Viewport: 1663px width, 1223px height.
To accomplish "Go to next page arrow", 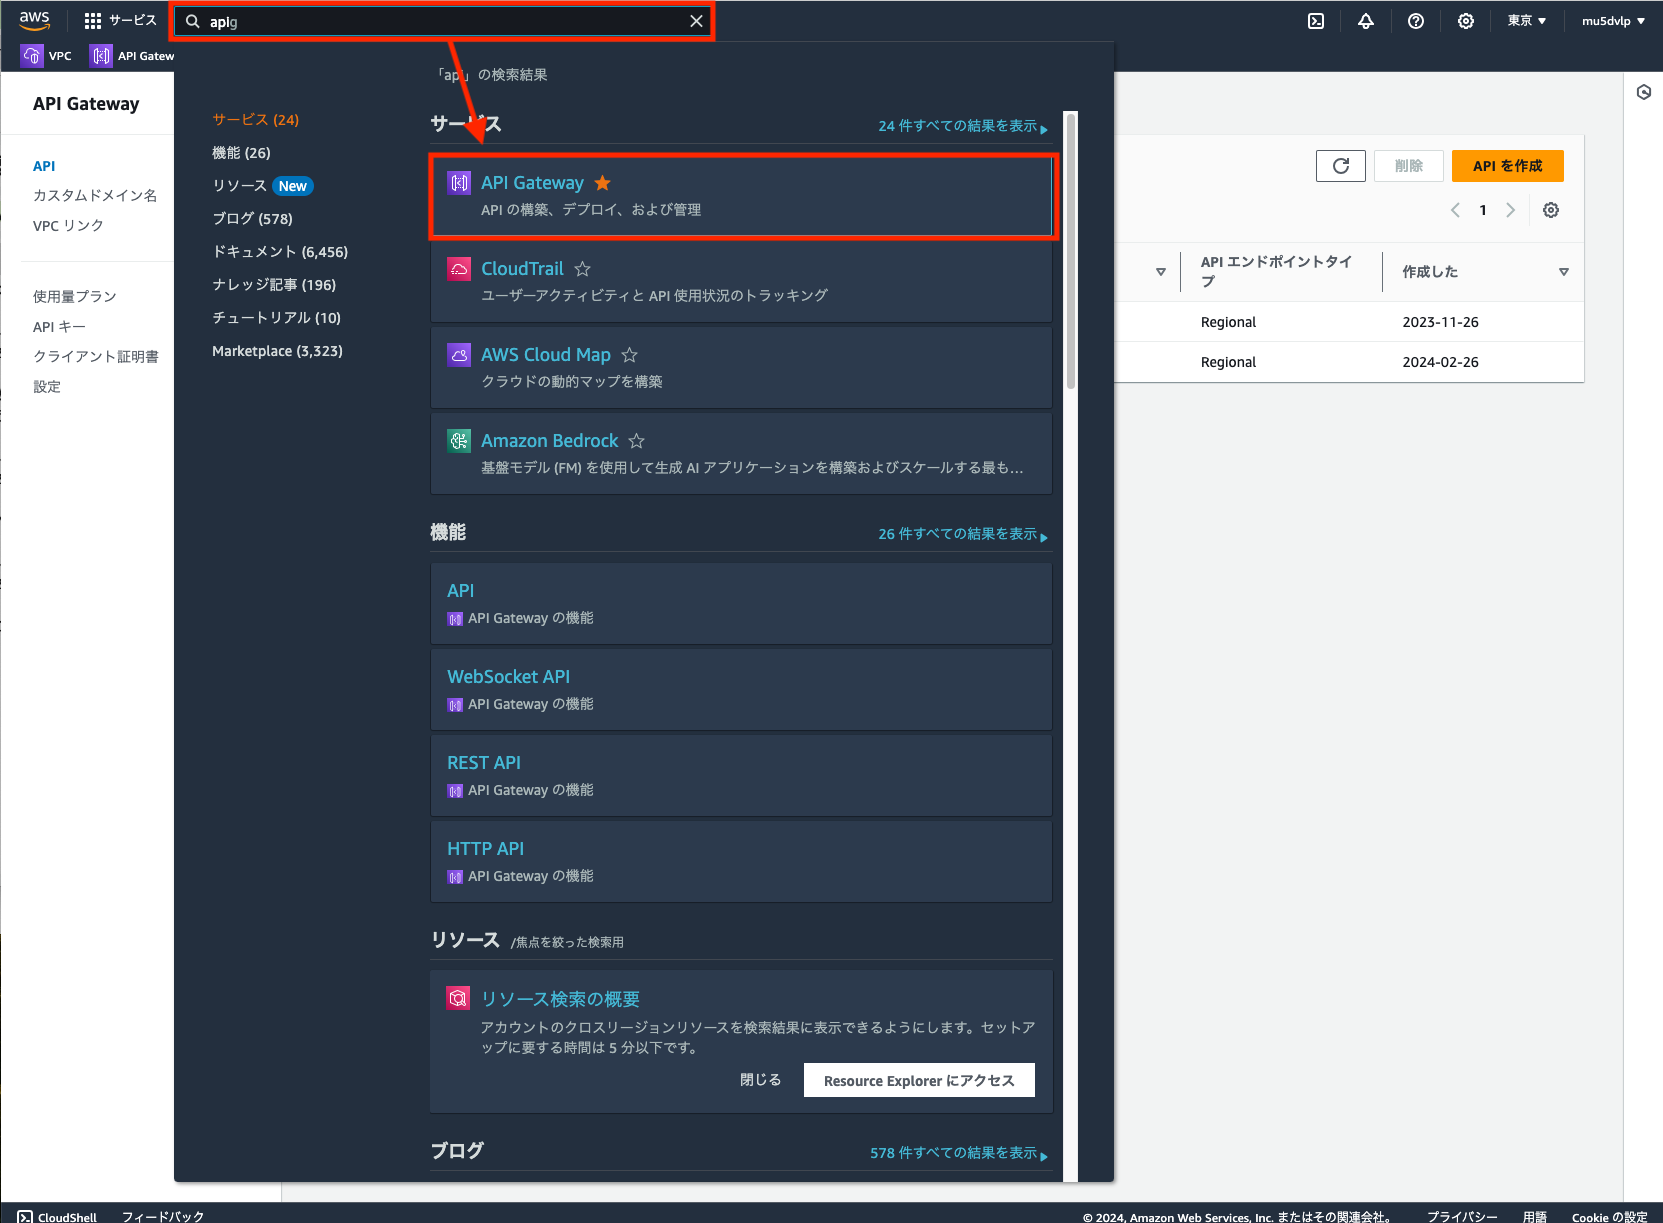I will pos(1510,210).
